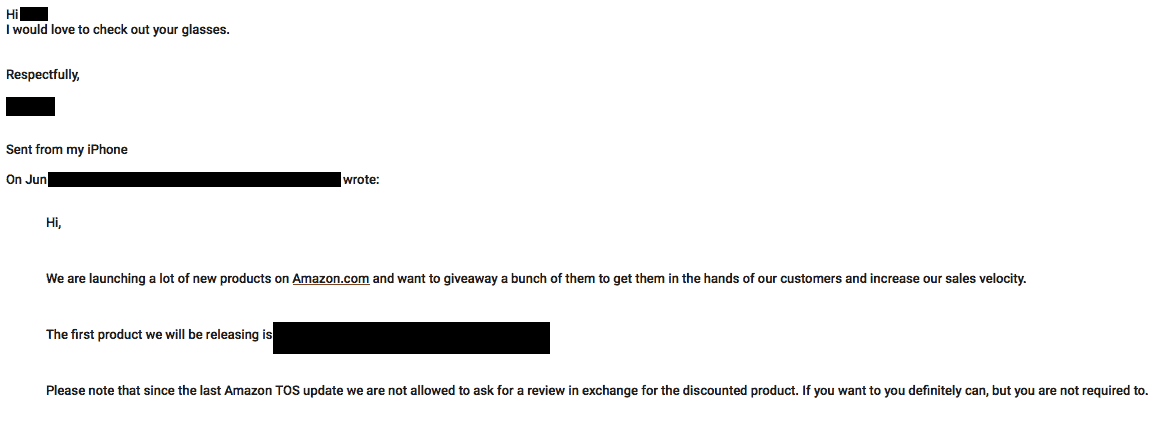Click the redacted date and sender bar

[x=195, y=180]
